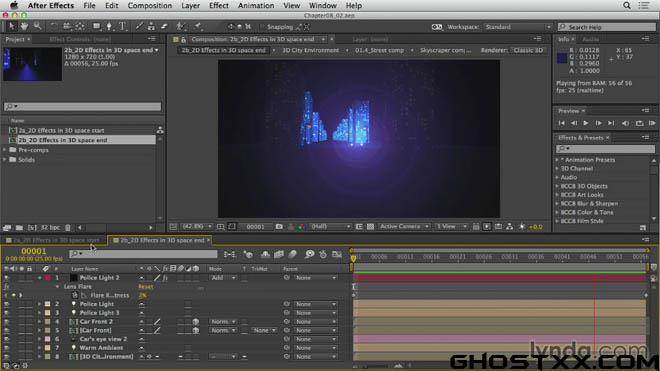This screenshot has width=660, height=371.
Task: Select the Zoom magnifier tool
Action: coord(37,27)
